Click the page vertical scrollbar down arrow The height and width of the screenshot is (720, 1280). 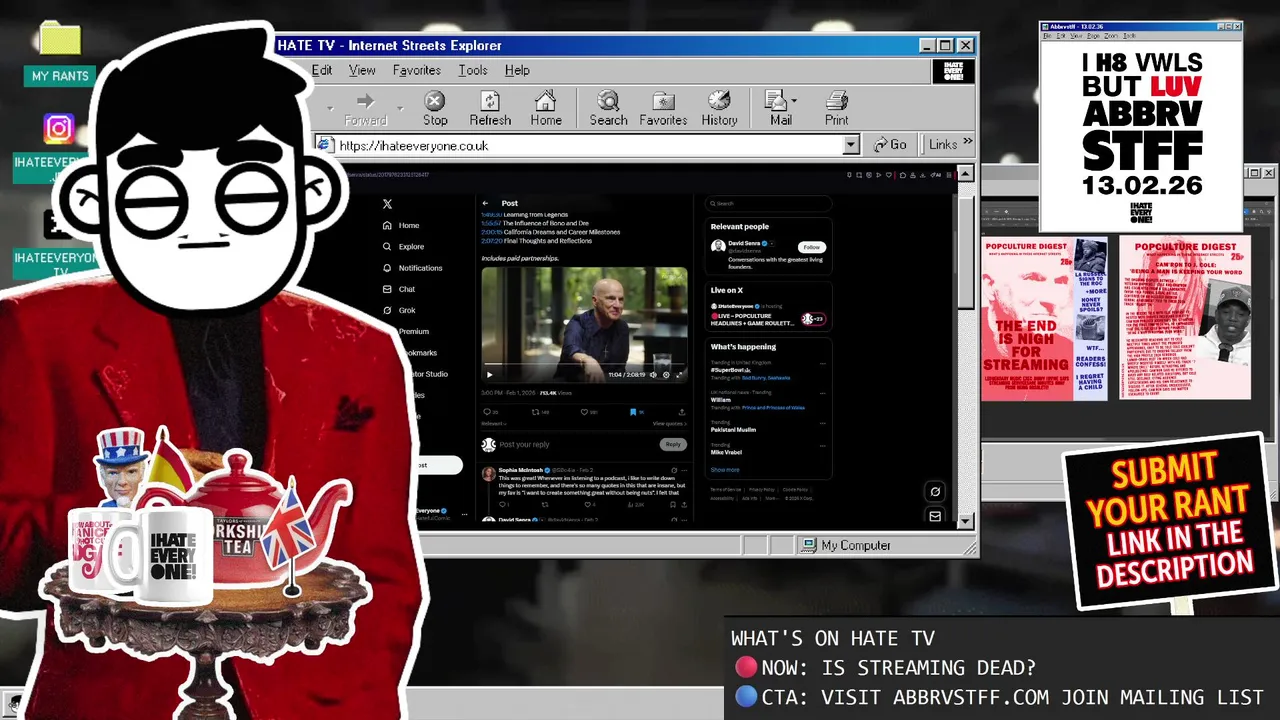965,521
